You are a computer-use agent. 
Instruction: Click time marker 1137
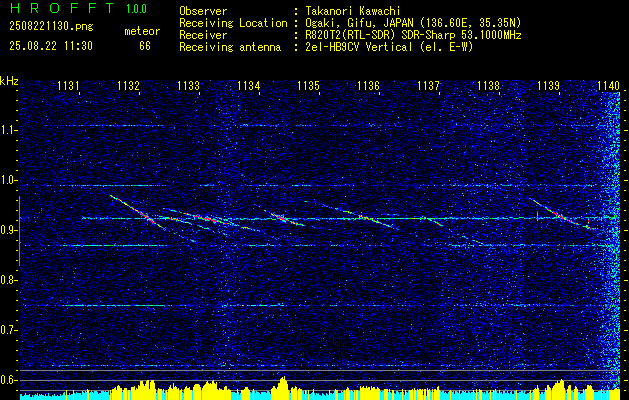pos(428,86)
